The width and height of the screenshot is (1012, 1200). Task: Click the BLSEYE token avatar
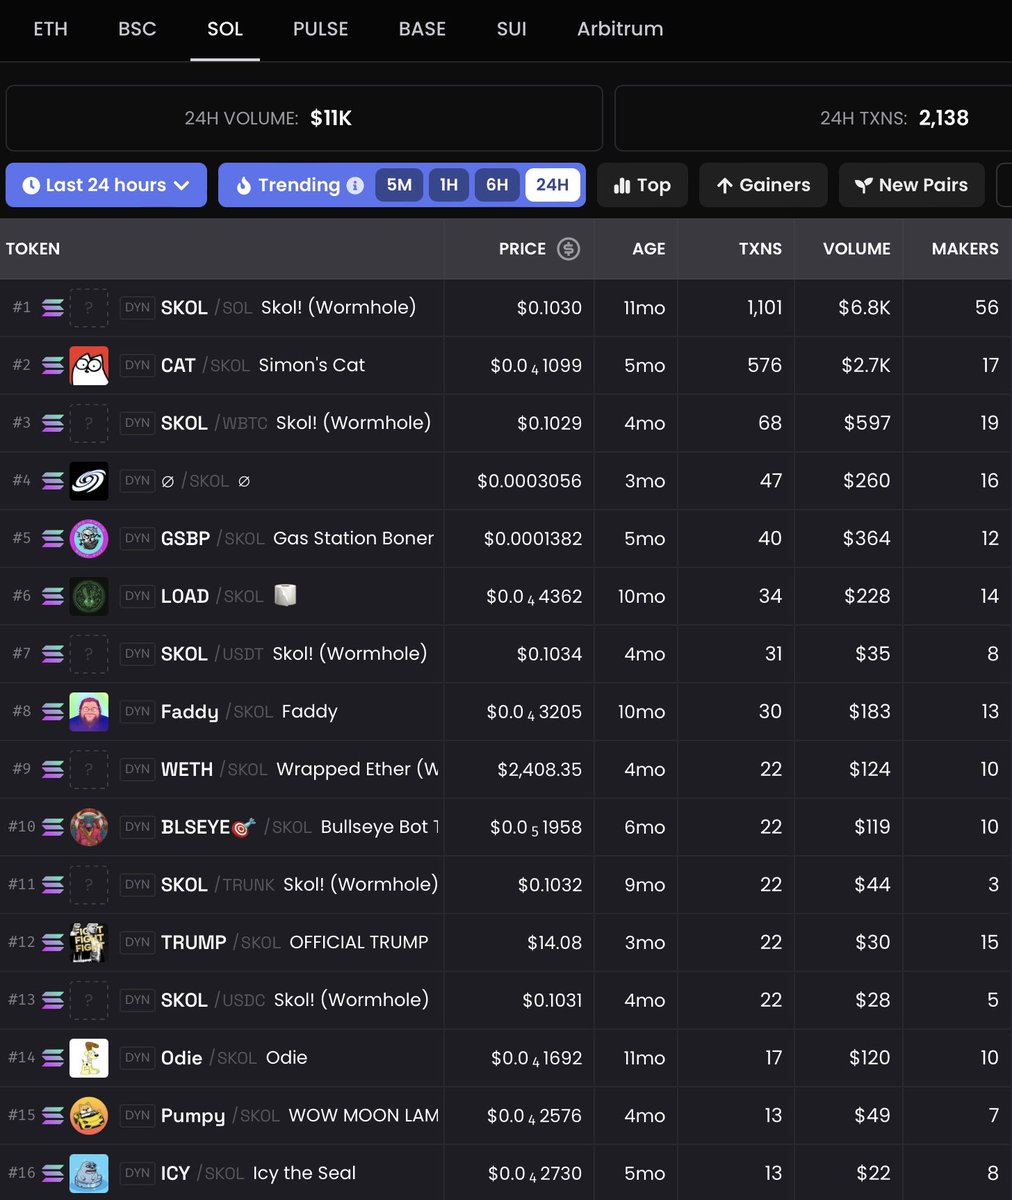coord(89,828)
